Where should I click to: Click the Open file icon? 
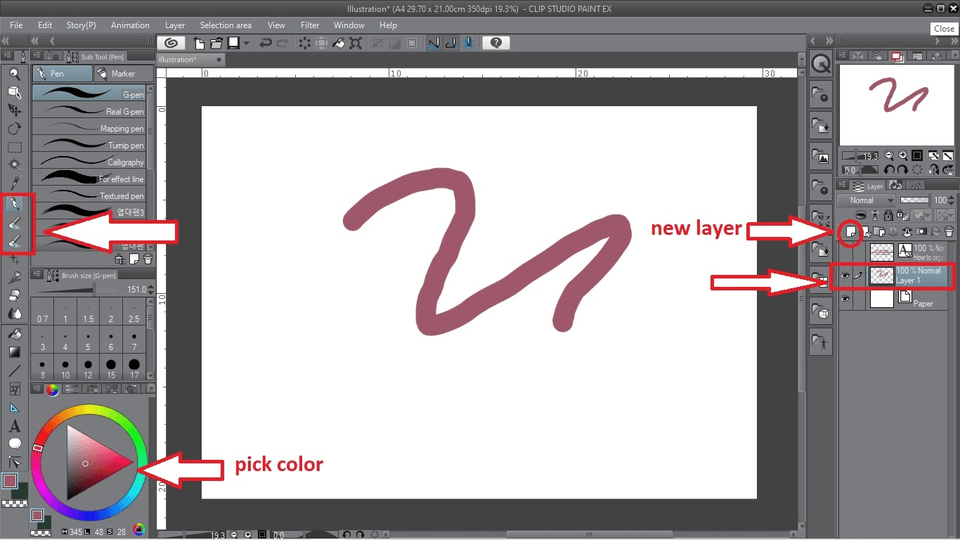[216, 43]
